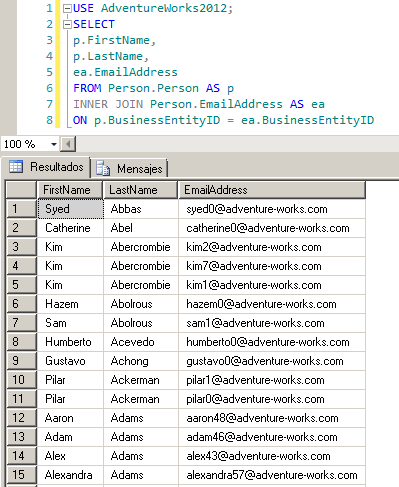Click cell 'adam46@adventure-works.com'

coord(272,437)
